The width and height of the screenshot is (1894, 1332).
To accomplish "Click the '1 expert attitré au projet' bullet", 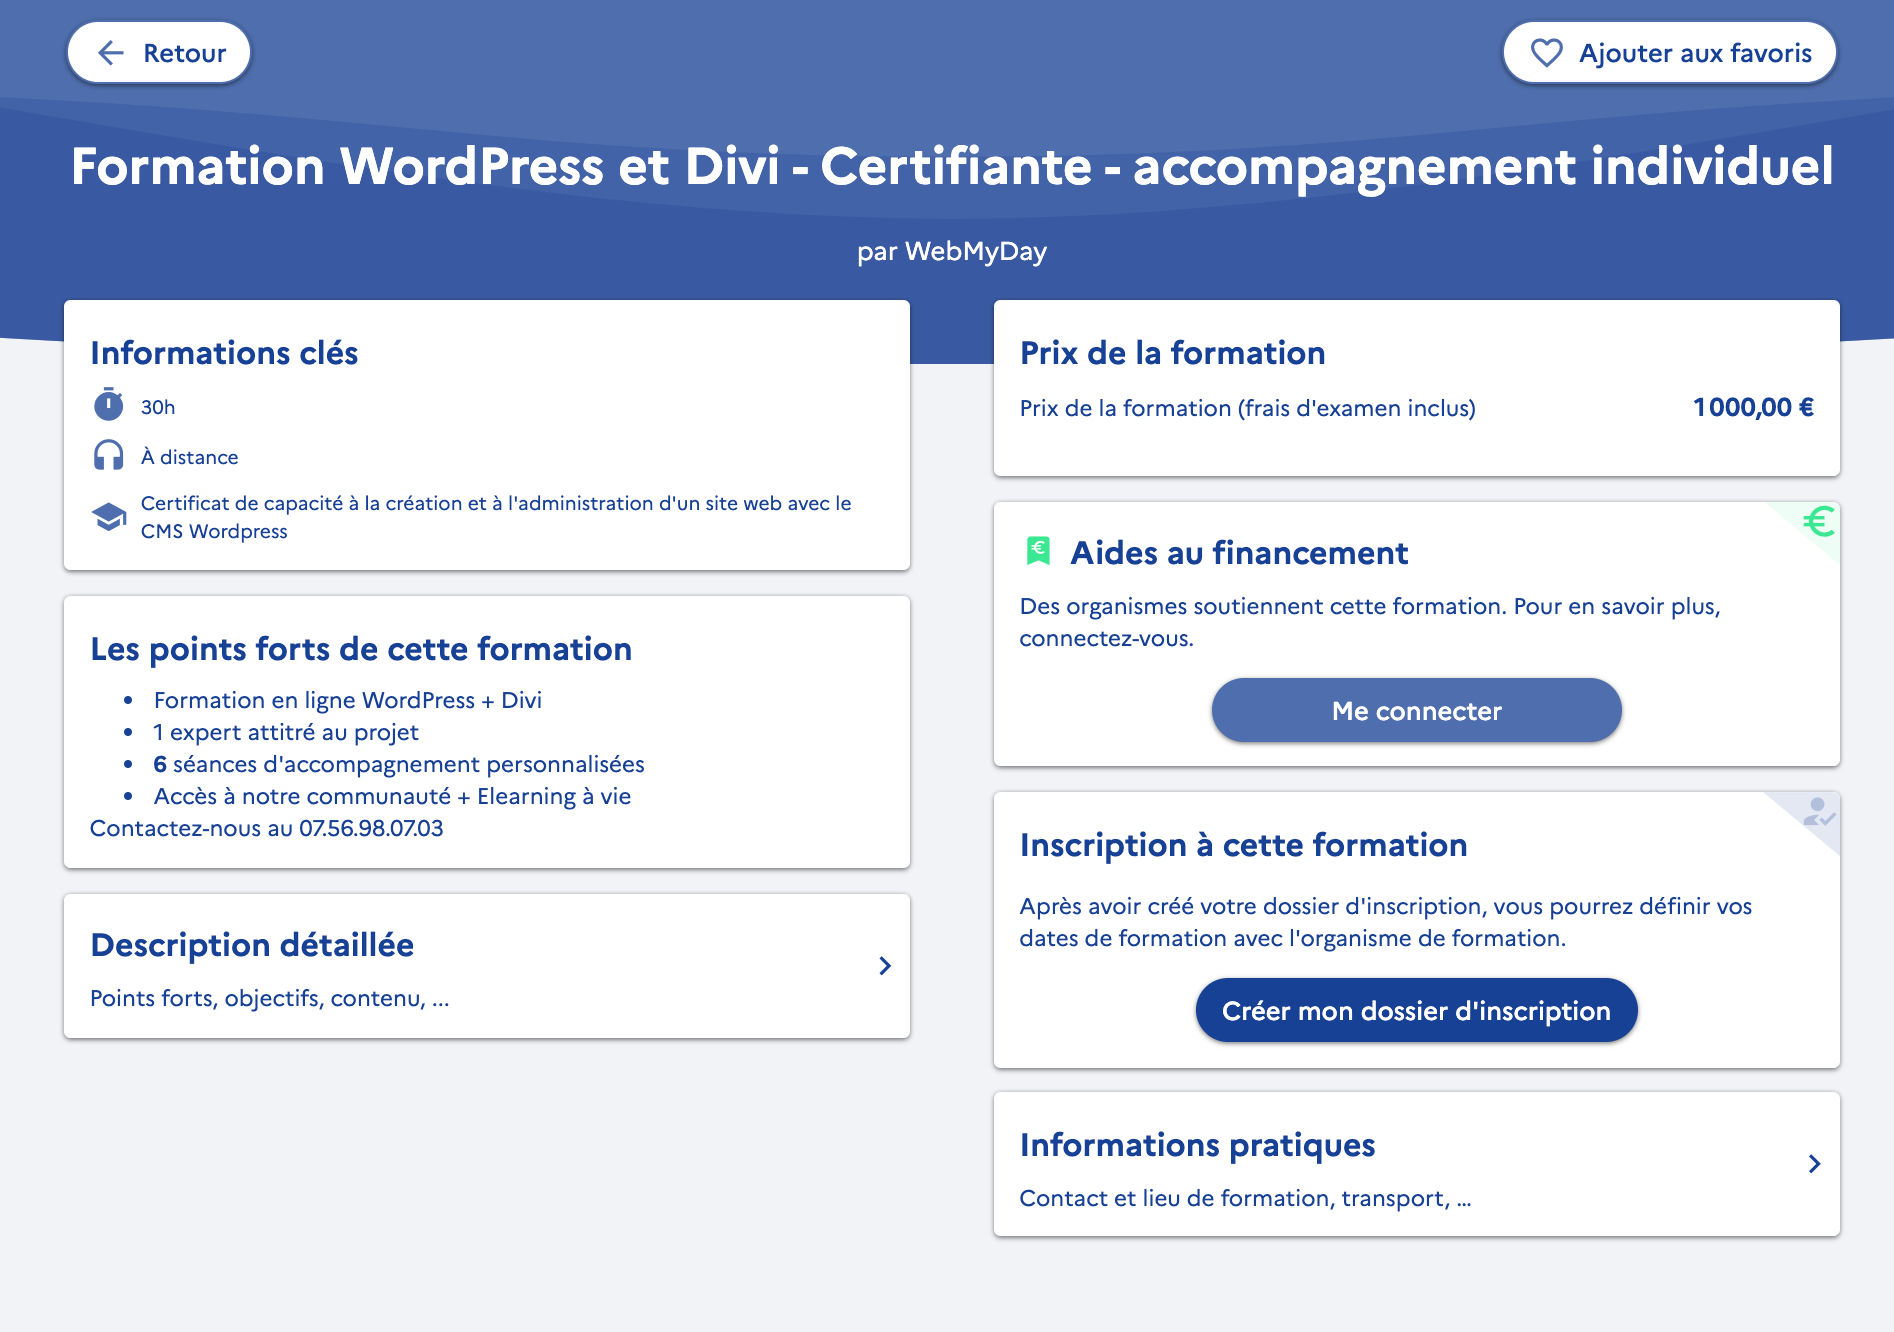I will click(x=286, y=732).
